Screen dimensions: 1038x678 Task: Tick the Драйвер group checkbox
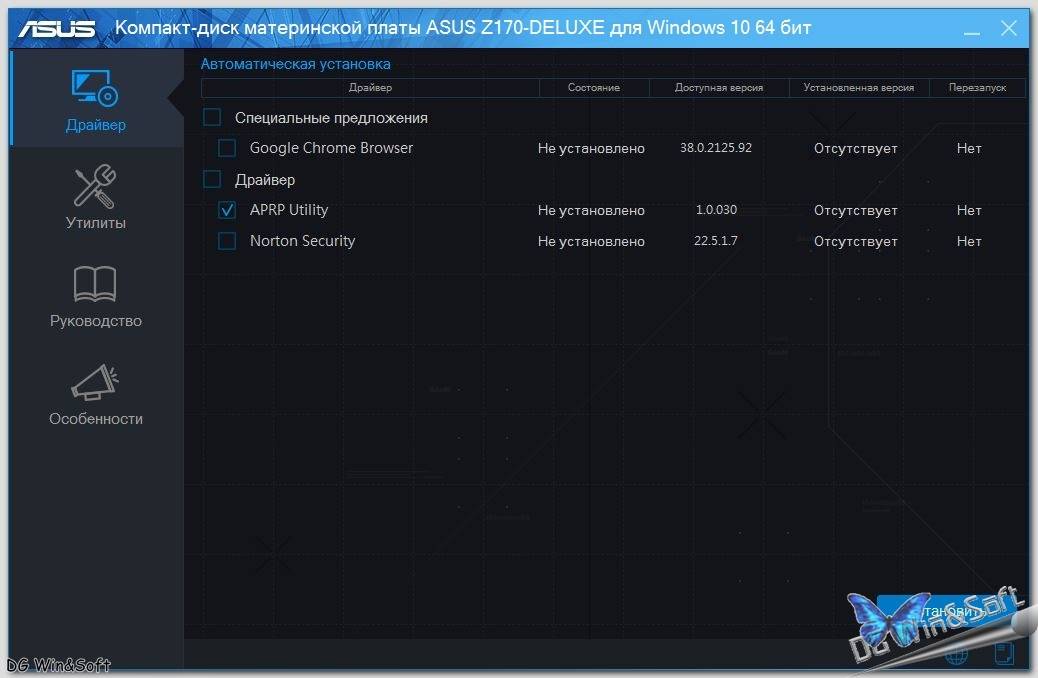click(x=212, y=179)
